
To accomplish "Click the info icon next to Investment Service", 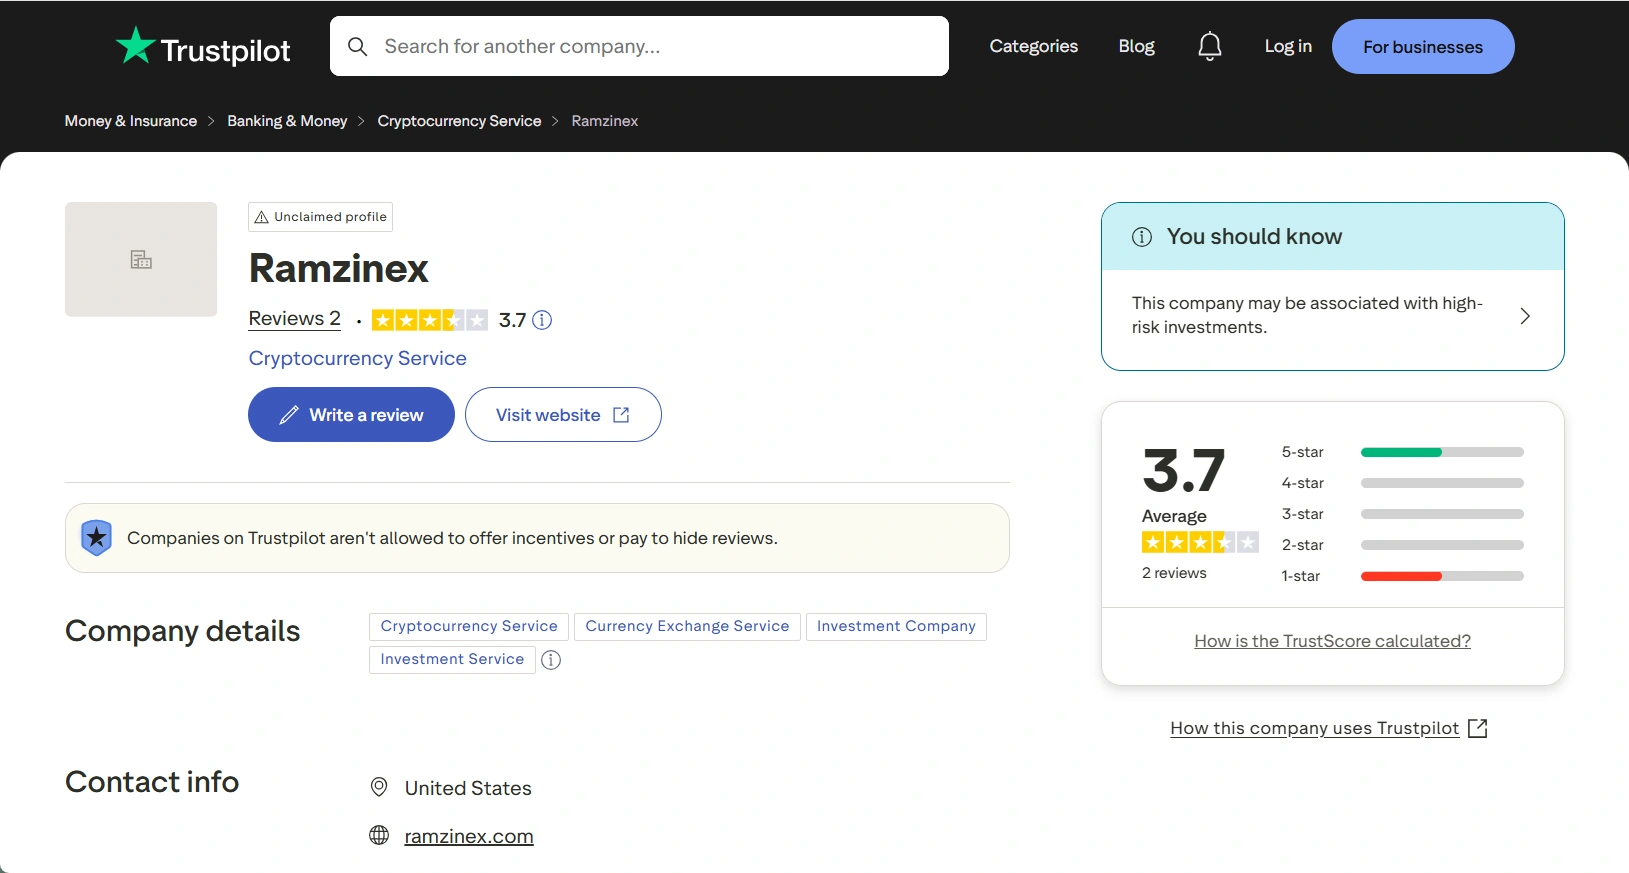I will [x=551, y=660].
